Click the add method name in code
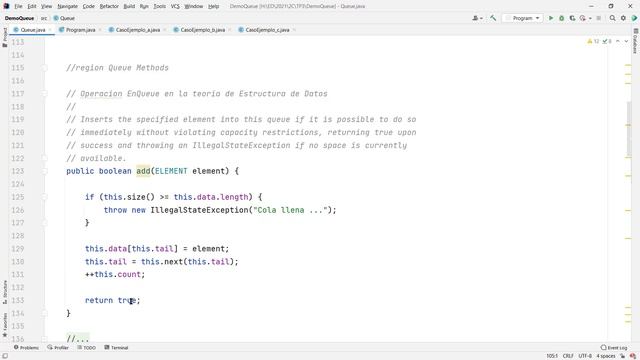 click(x=143, y=171)
